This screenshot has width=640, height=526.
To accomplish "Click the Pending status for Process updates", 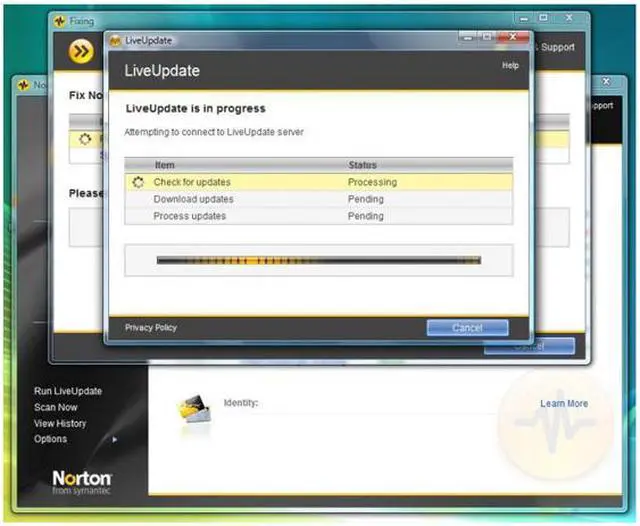I will coord(366,216).
